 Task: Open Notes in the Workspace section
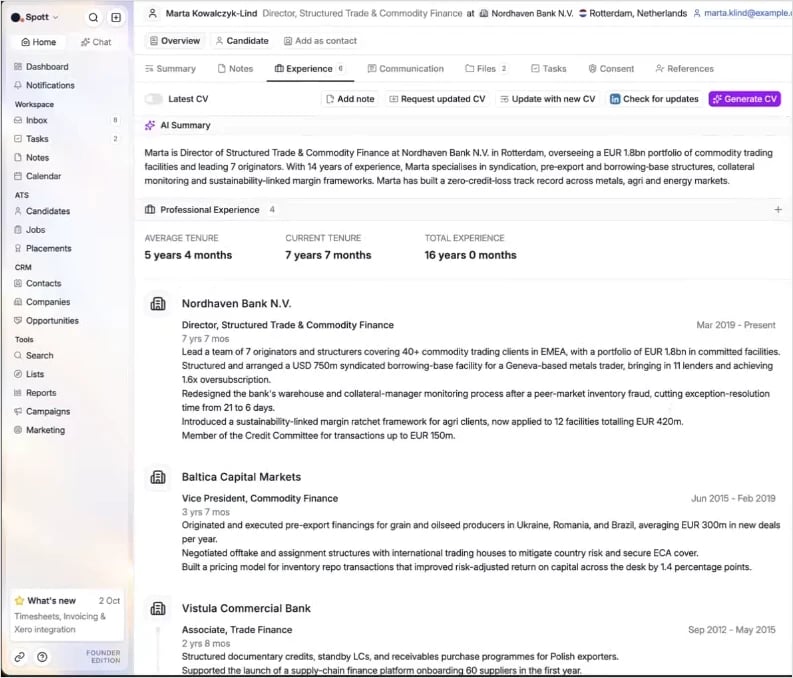32,158
